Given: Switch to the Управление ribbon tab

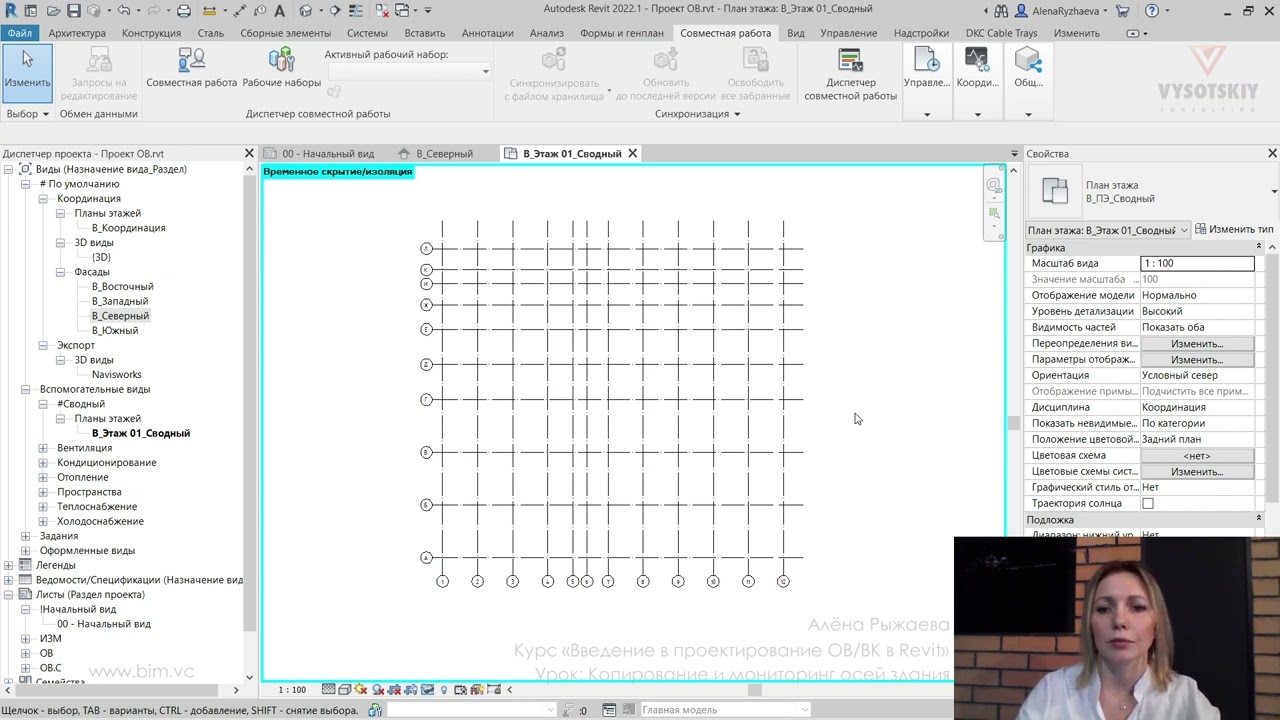Looking at the screenshot, I should click(x=848, y=33).
